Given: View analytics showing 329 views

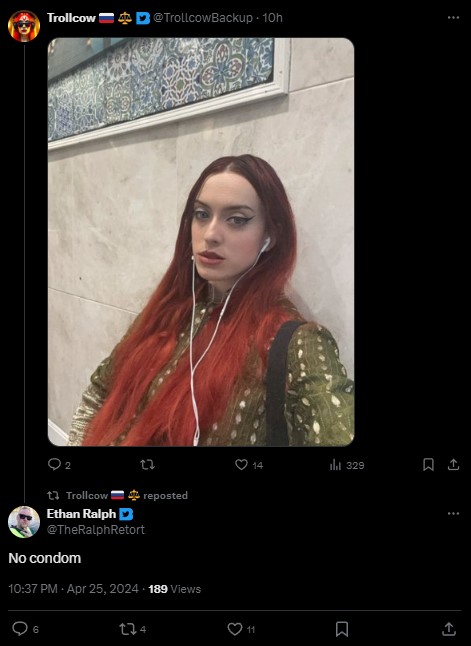Looking at the screenshot, I should point(347,465).
